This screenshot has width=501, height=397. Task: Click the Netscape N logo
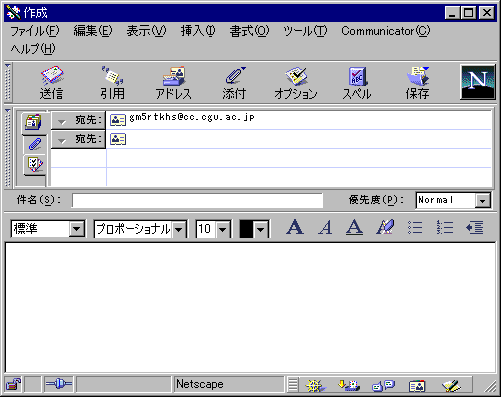point(477,82)
